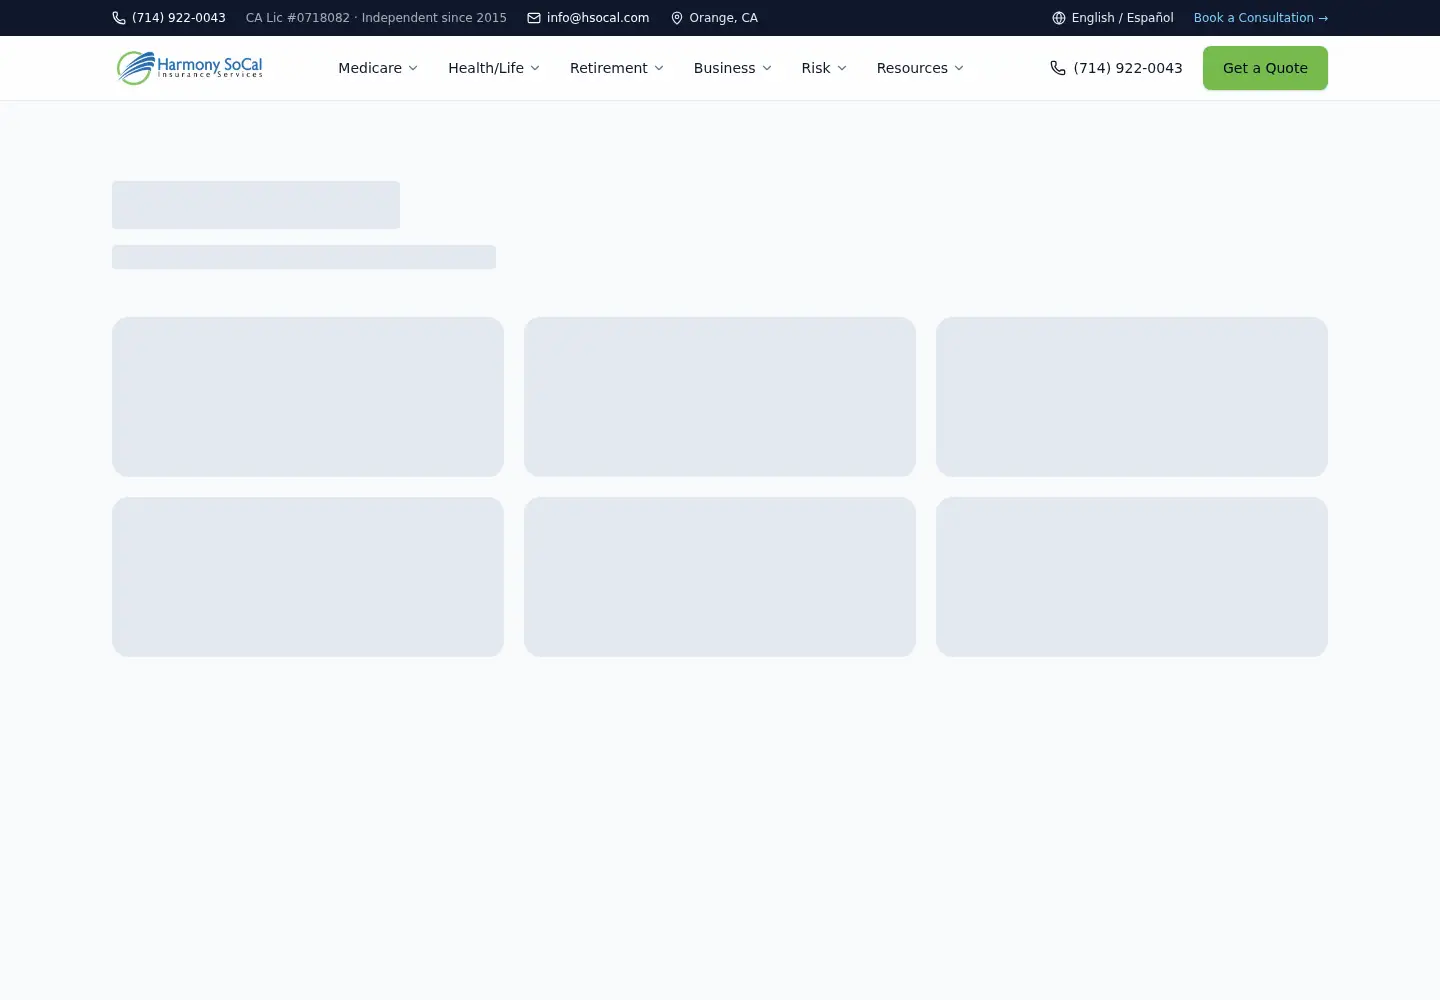The image size is (1440, 1000).
Task: Click the Orange, CA location text
Action: (x=724, y=18)
